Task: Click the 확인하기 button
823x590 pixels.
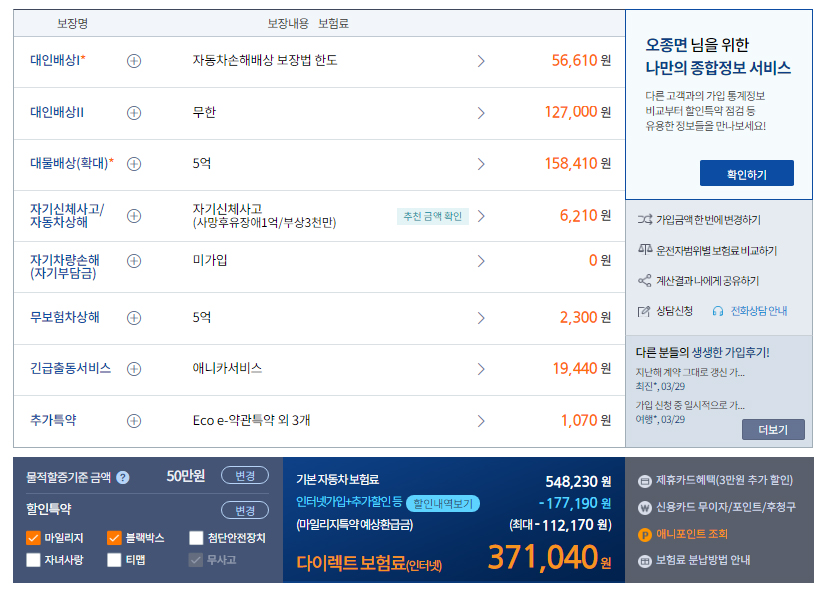Action: point(746,173)
